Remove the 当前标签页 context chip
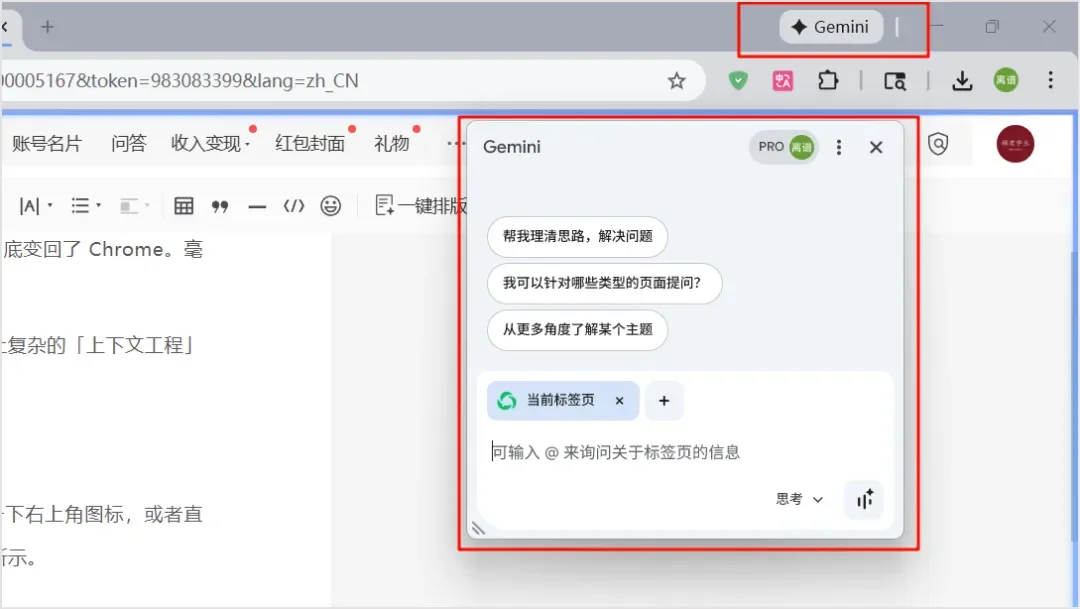Image resolution: width=1080 pixels, height=609 pixels. pos(619,399)
